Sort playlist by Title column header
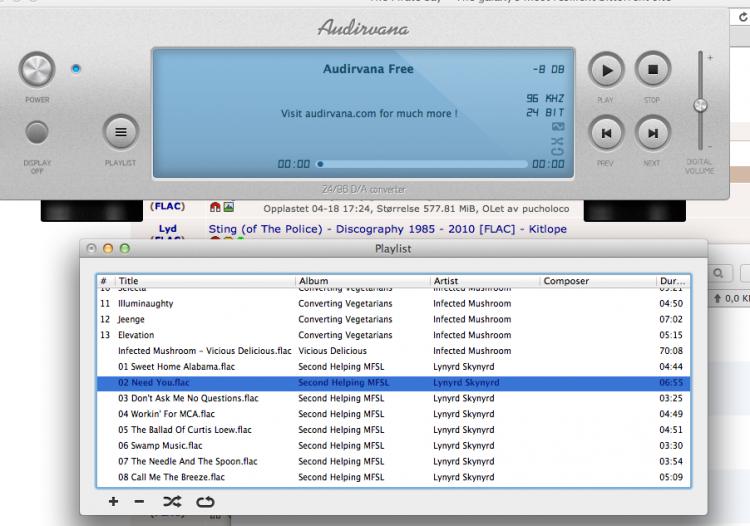Image resolution: width=750 pixels, height=526 pixels. click(x=200, y=281)
